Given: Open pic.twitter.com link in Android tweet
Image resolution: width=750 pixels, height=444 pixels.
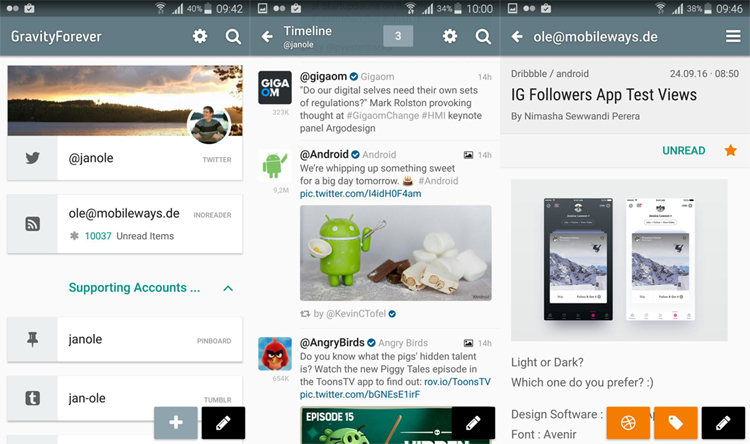Looking at the screenshot, I should click(360, 194).
